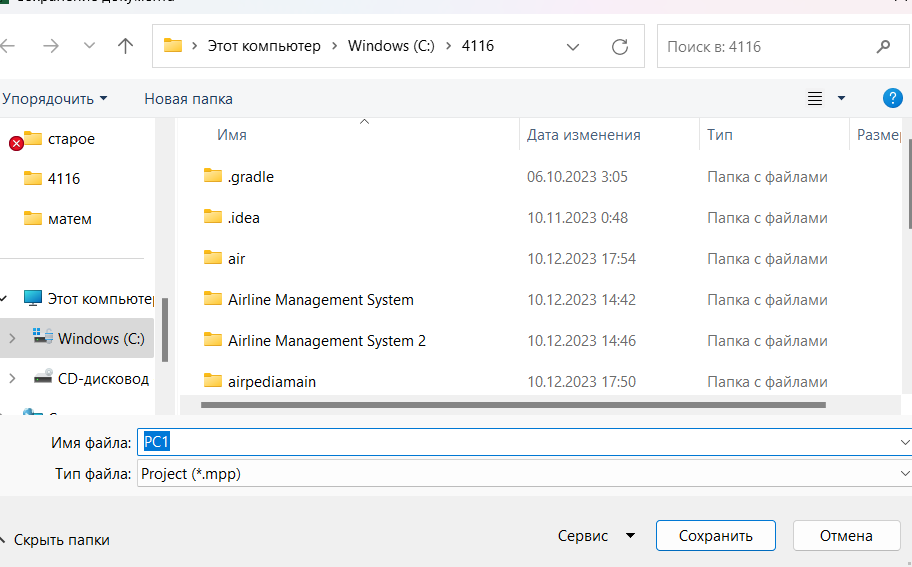Create a folder with 'Новая папка'
This screenshot has width=912, height=567.
[188, 99]
